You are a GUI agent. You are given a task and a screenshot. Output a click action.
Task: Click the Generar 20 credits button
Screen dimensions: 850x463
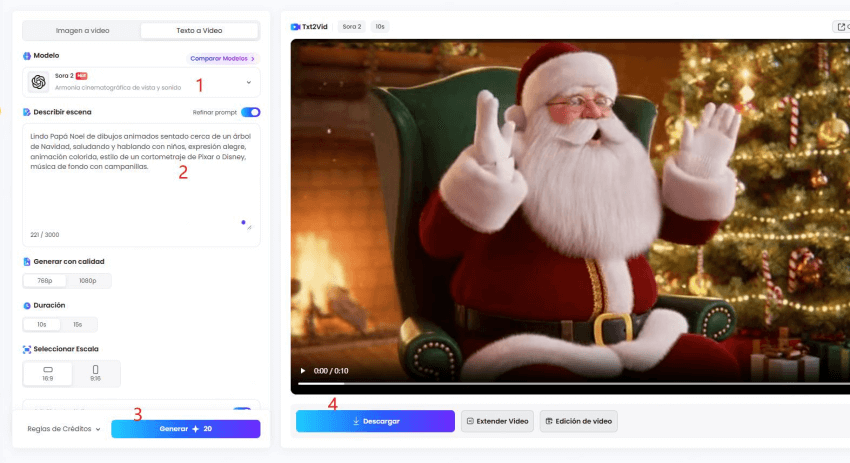click(185, 429)
